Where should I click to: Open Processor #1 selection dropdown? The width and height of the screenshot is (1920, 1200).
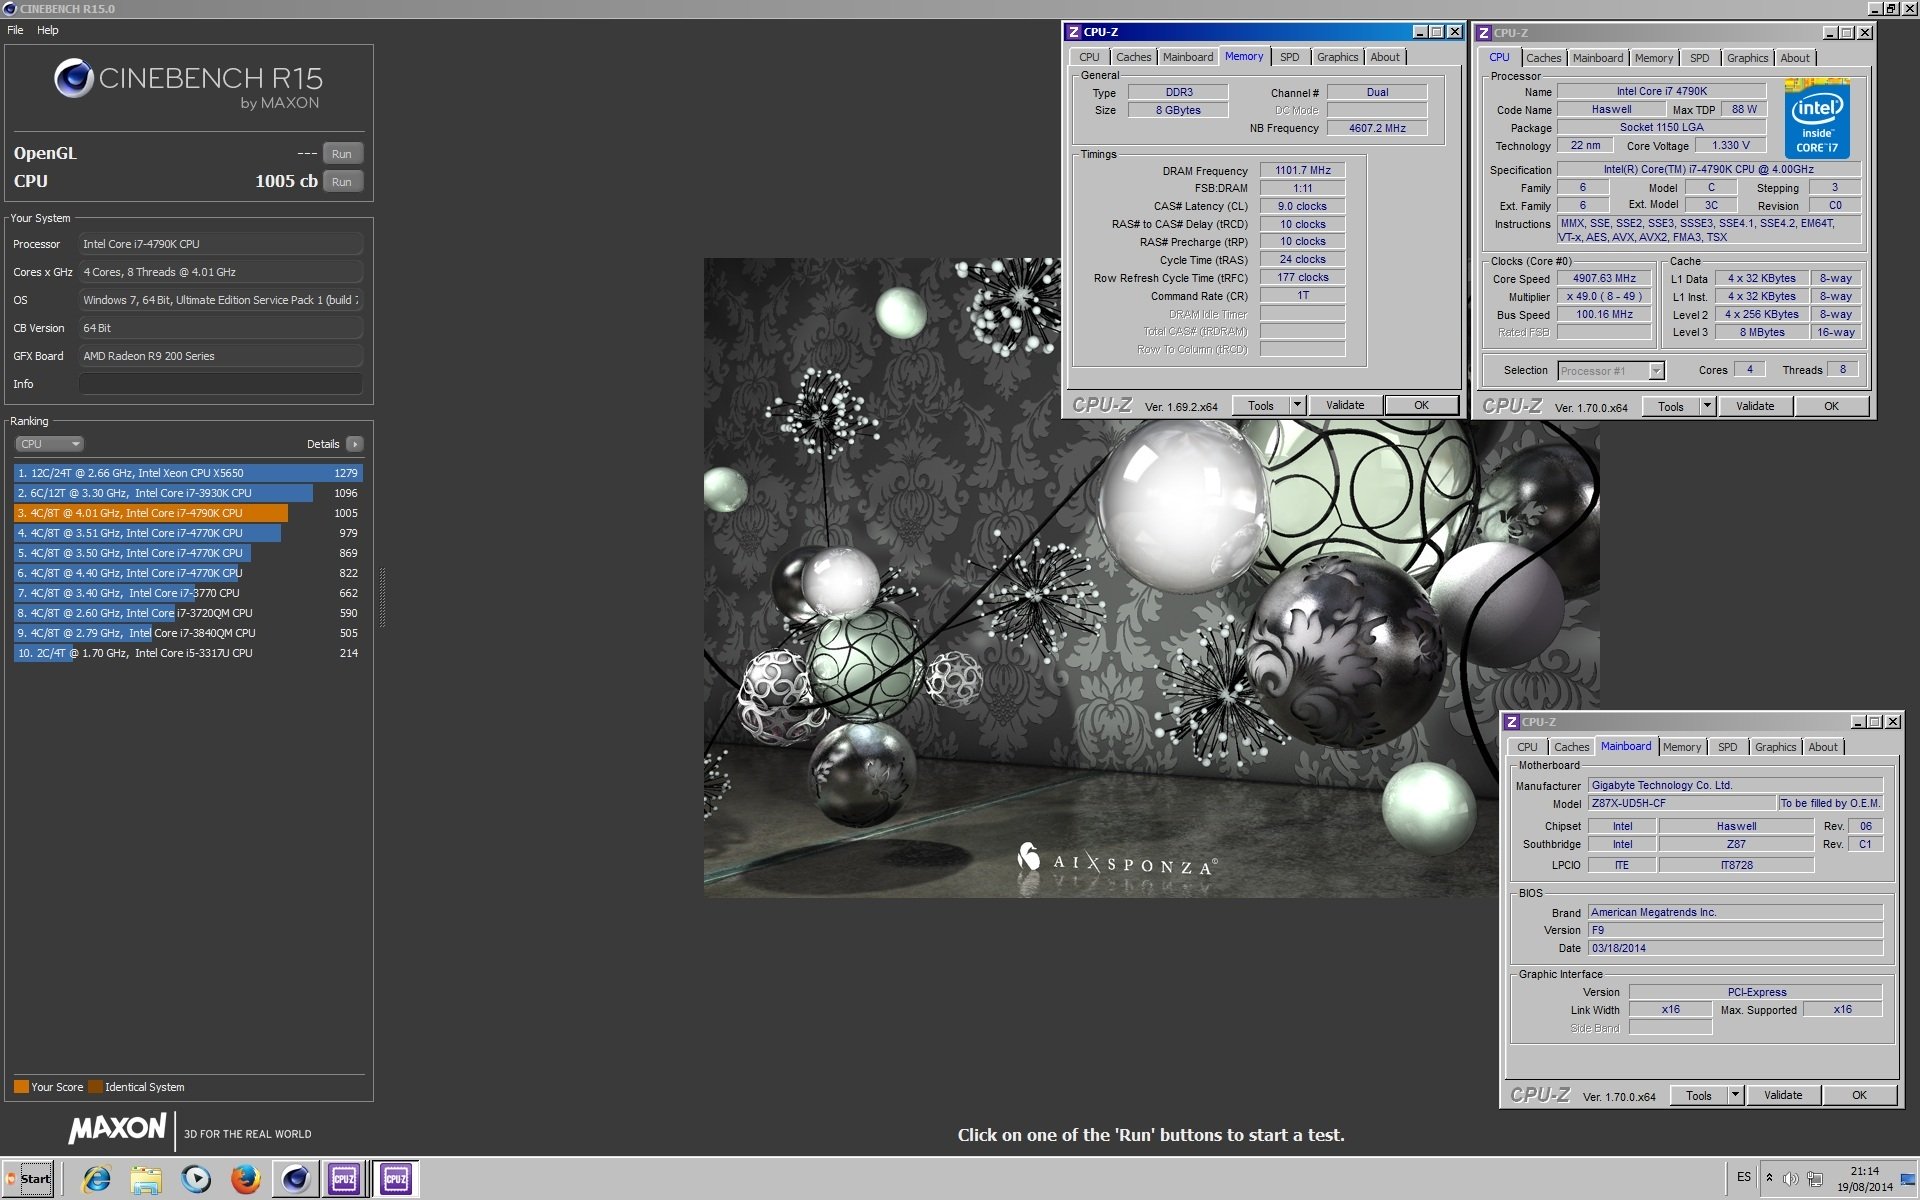click(1656, 371)
